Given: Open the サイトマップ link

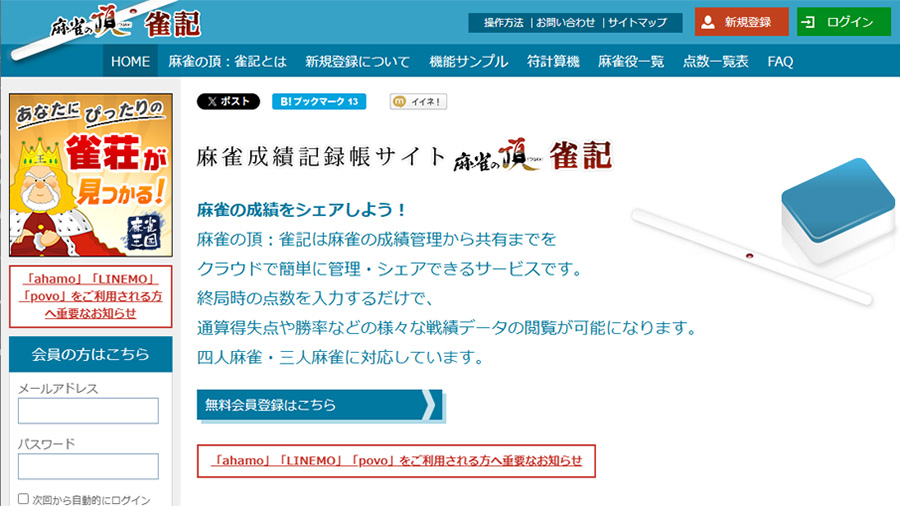Looking at the screenshot, I should (637, 22).
